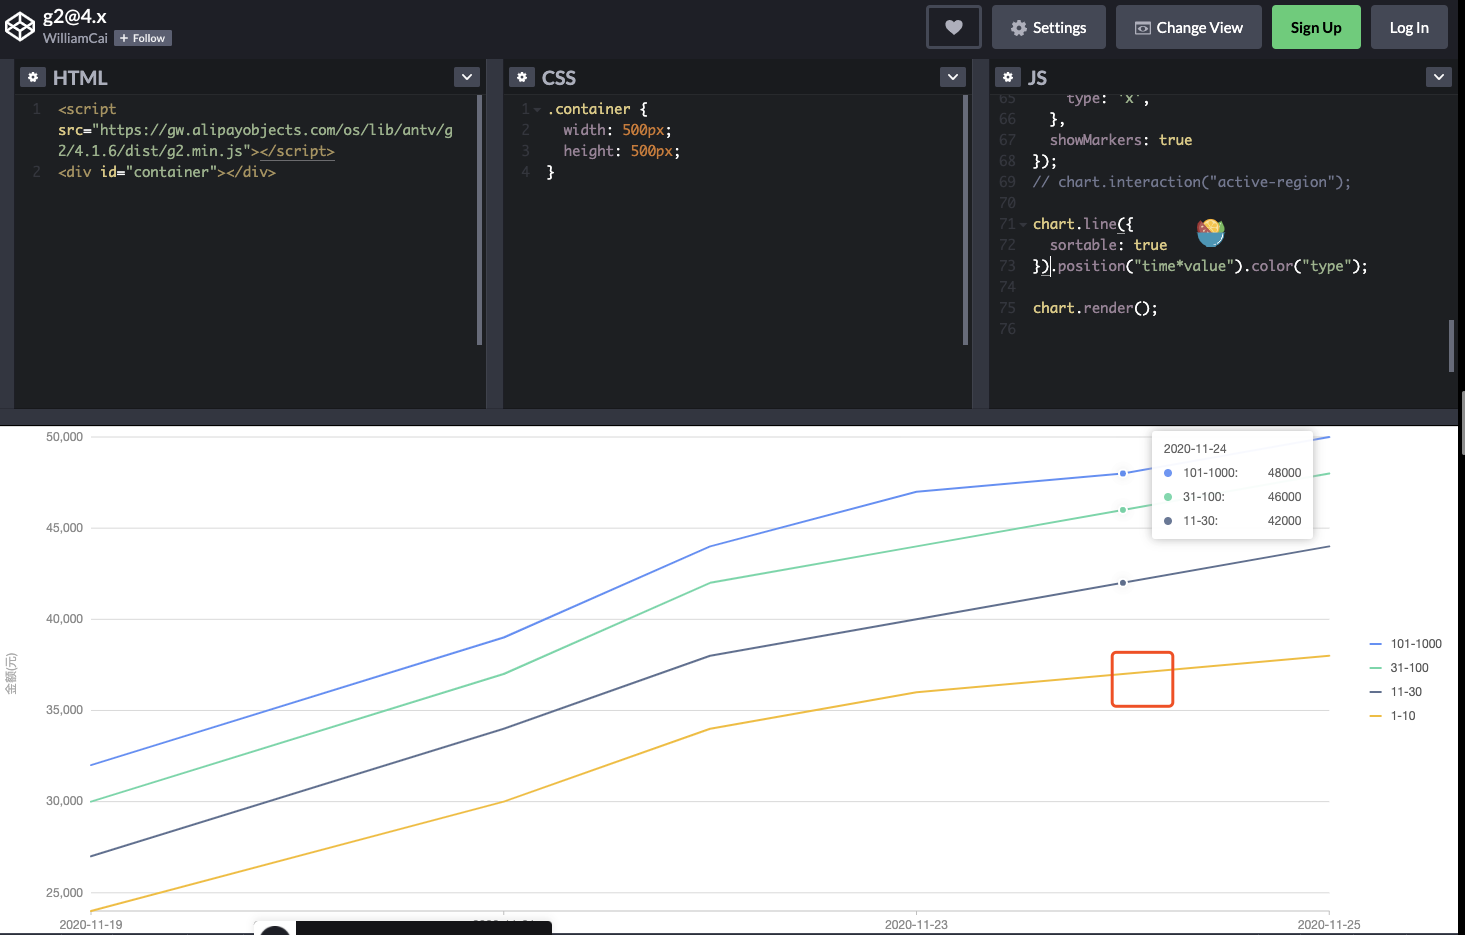
Task: Click the CodePen logo icon
Action: pos(20,26)
